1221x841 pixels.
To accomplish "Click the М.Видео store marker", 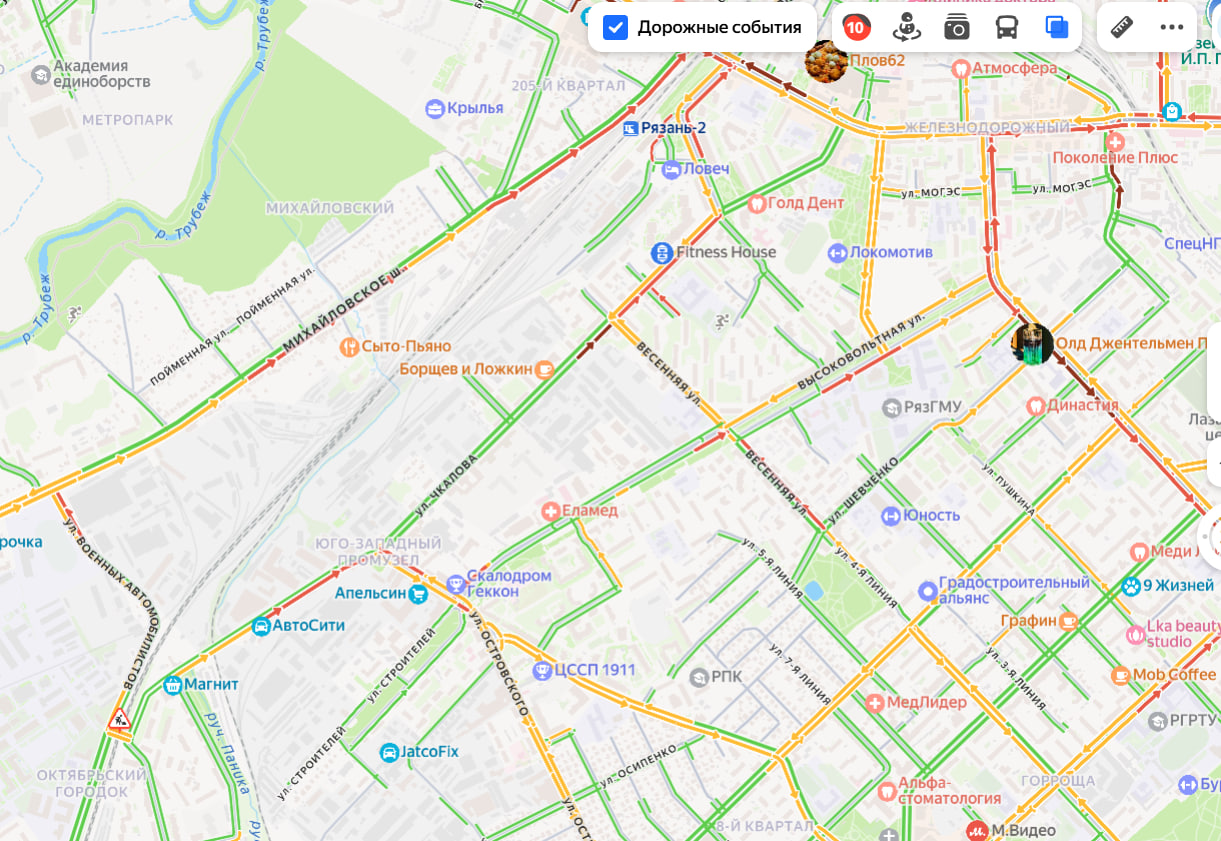I will pos(976,830).
